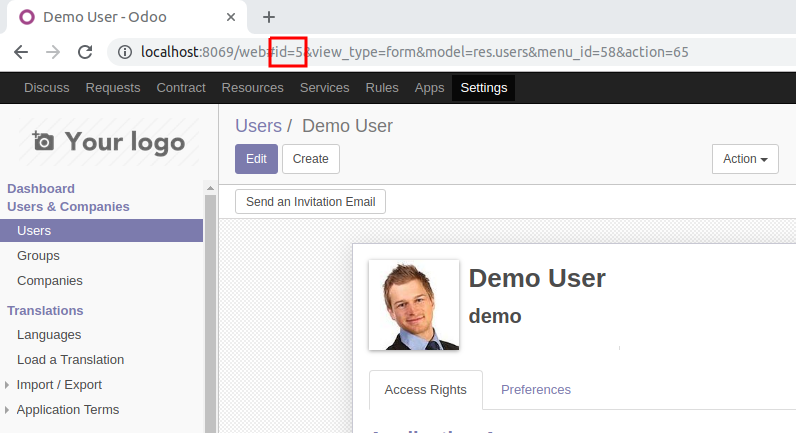Click the demo login text
The width and height of the screenshot is (796, 433).
click(x=495, y=316)
